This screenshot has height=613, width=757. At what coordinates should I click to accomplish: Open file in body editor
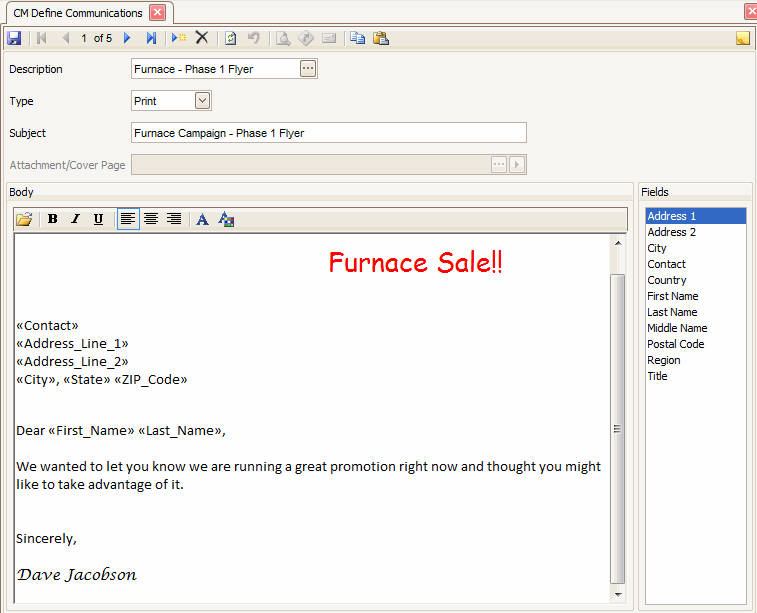[x=24, y=219]
